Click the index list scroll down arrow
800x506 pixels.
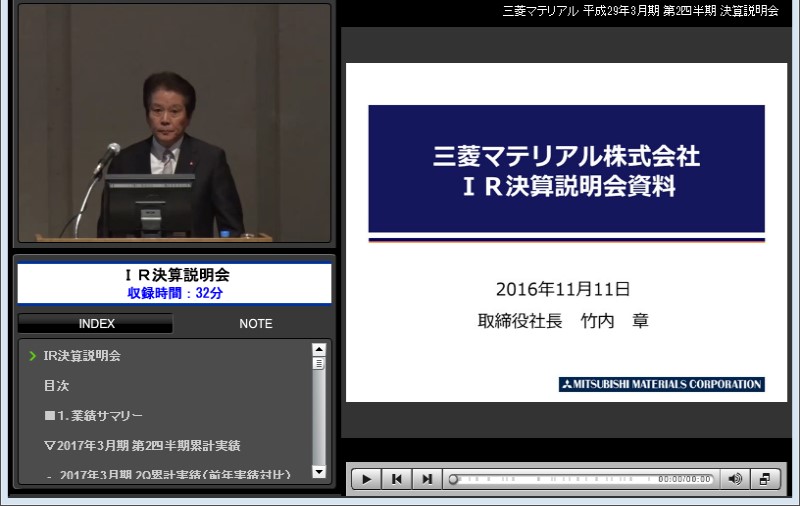[319, 471]
